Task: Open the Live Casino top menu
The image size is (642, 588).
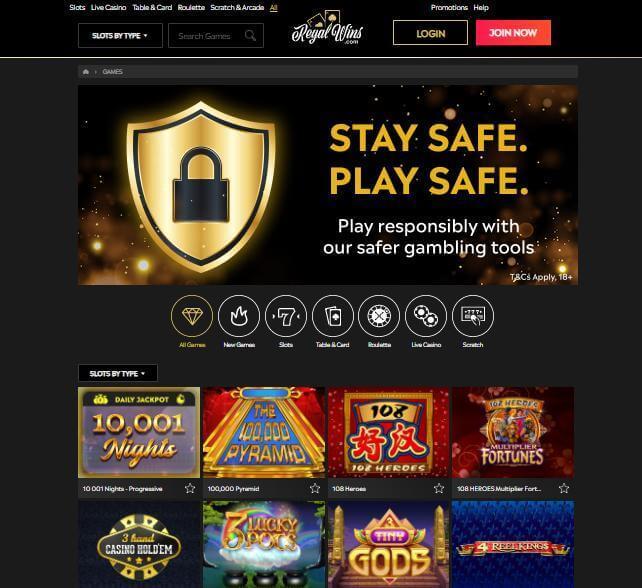Action: (x=109, y=7)
